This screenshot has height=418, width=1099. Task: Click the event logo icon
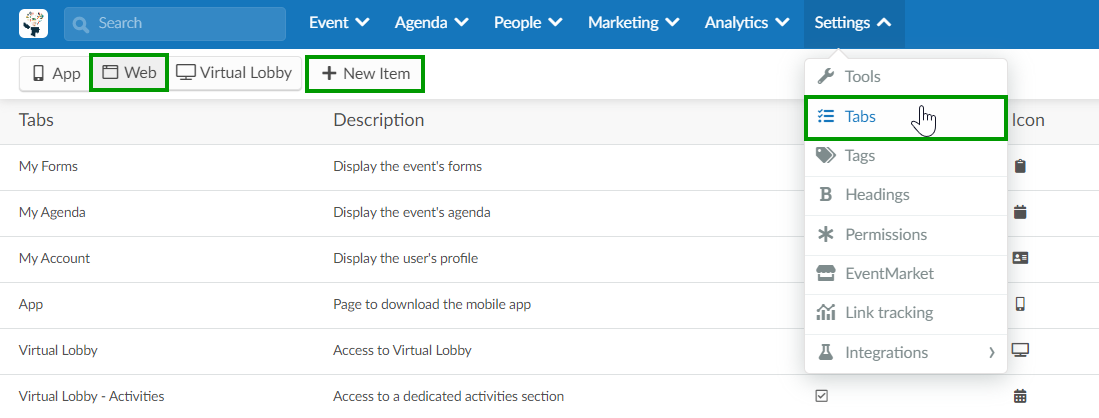[34, 23]
